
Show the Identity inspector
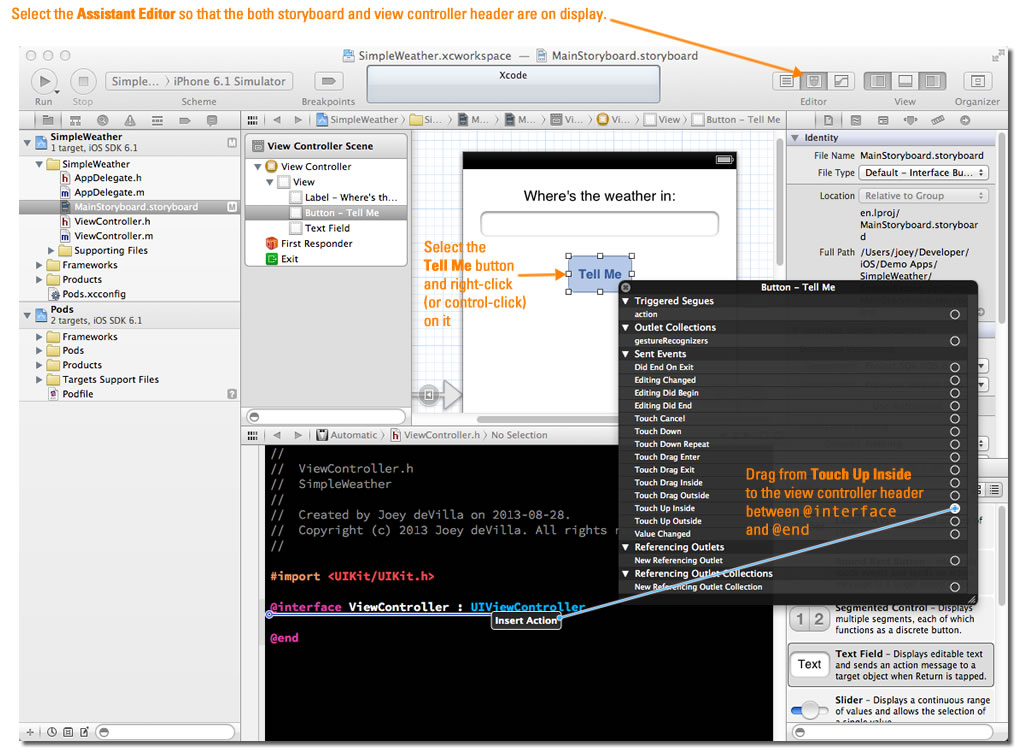coord(883,120)
